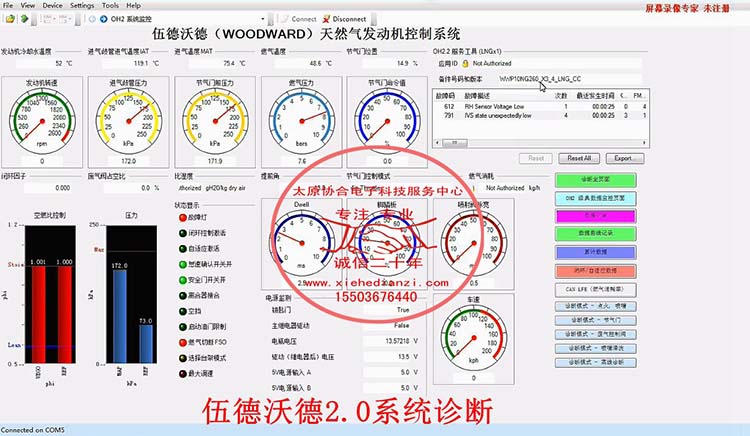Click the 节气门前压力 yellow gauge

pos(215,121)
